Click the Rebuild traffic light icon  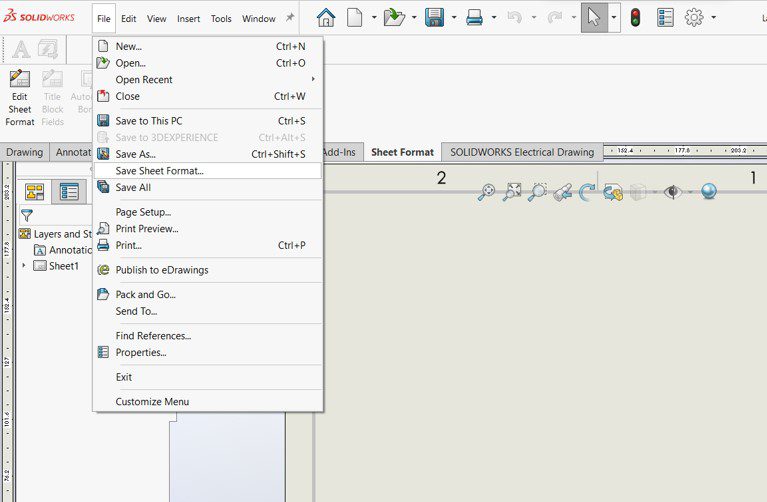click(x=635, y=17)
